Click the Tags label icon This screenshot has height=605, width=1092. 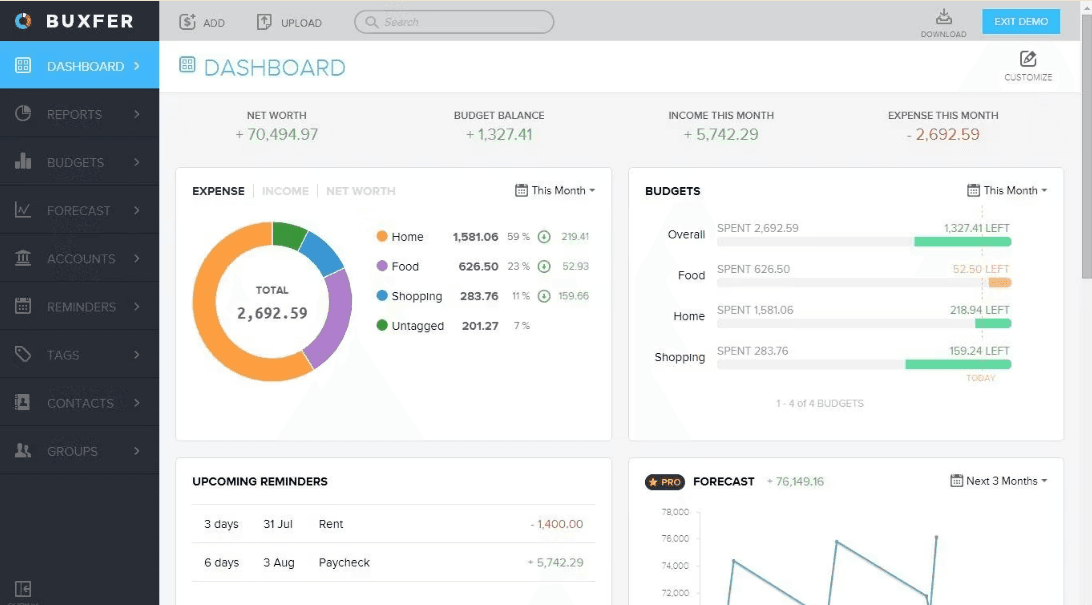pos(23,354)
